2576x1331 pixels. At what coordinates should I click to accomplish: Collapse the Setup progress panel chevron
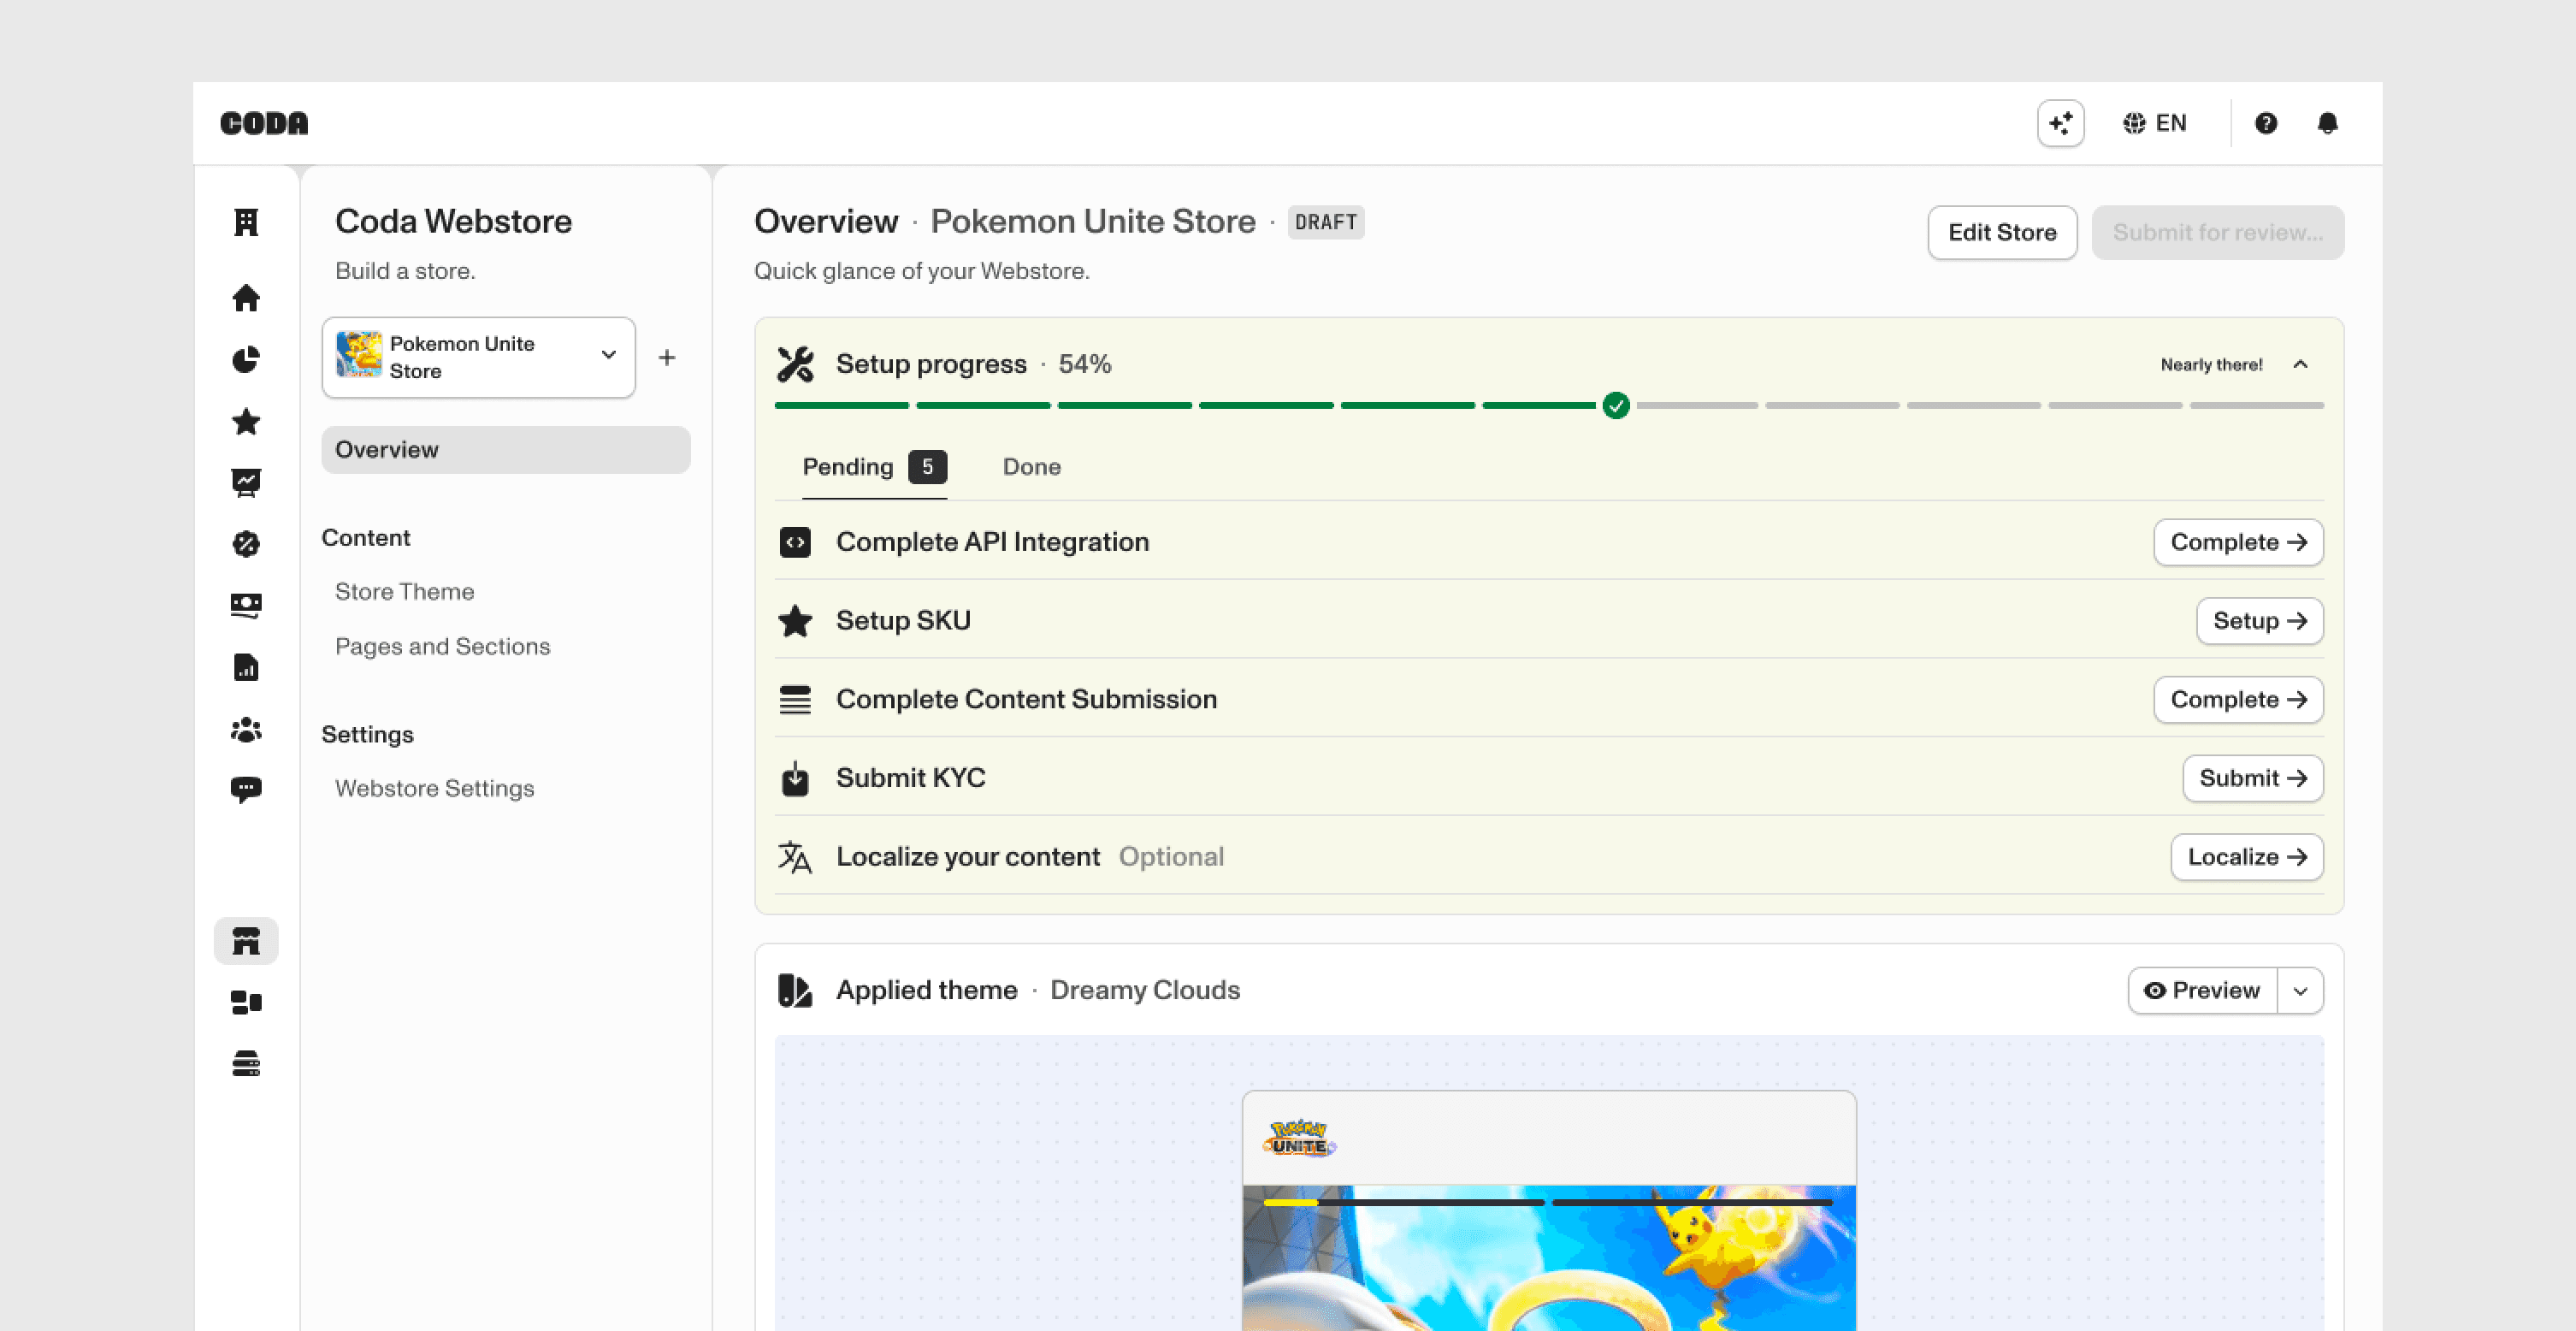(2300, 364)
